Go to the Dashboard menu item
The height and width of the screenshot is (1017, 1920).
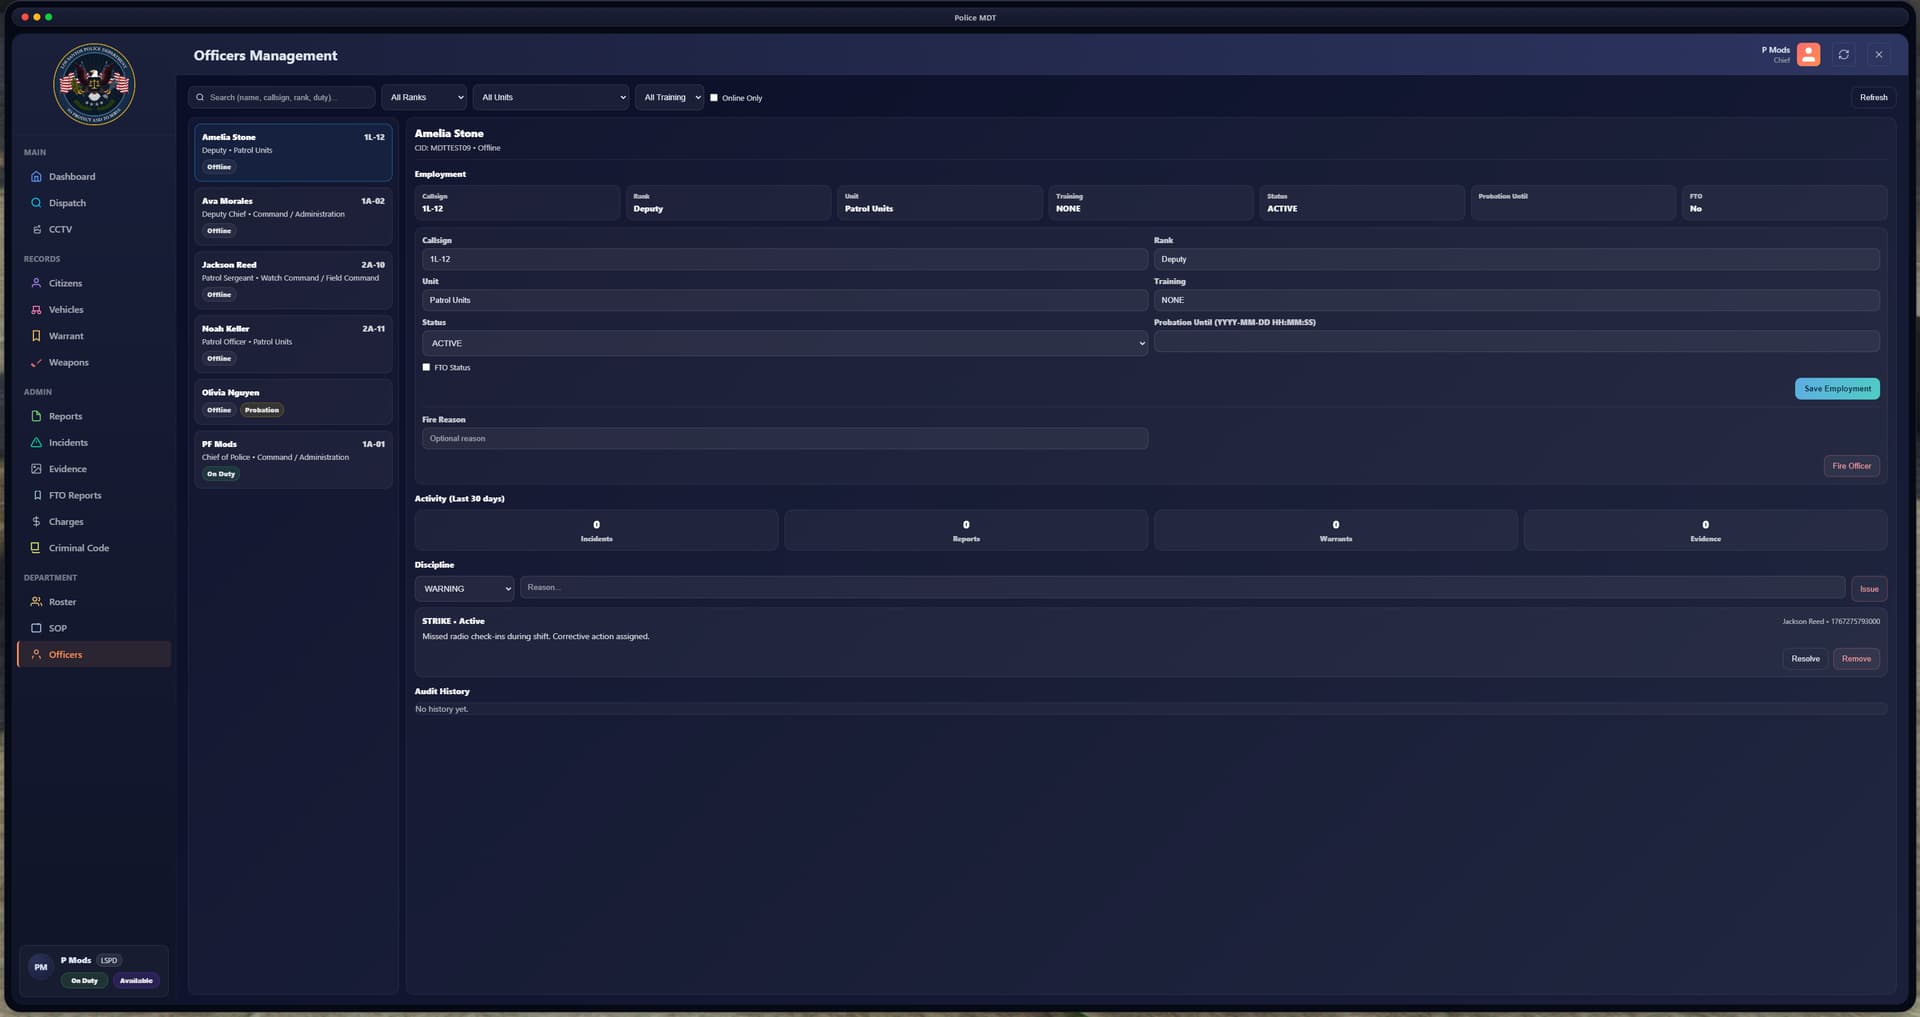pyautogui.click(x=94, y=177)
